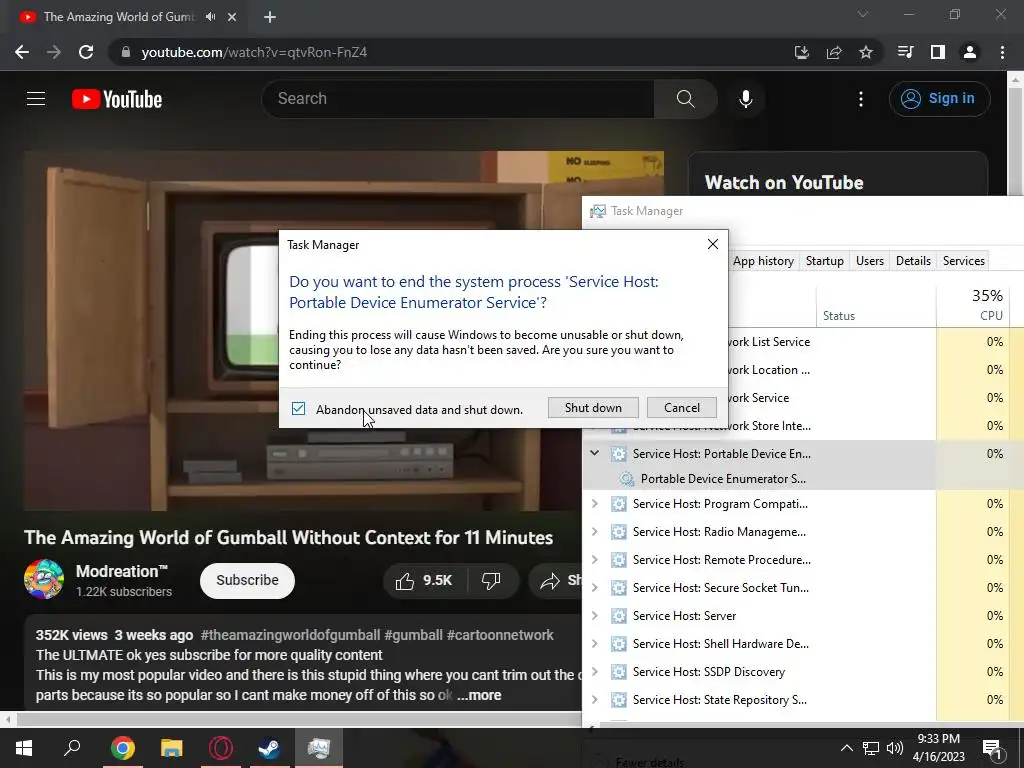Open Chrome media controls icon
Image resolution: width=1024 pixels, height=768 pixels.
(906, 52)
